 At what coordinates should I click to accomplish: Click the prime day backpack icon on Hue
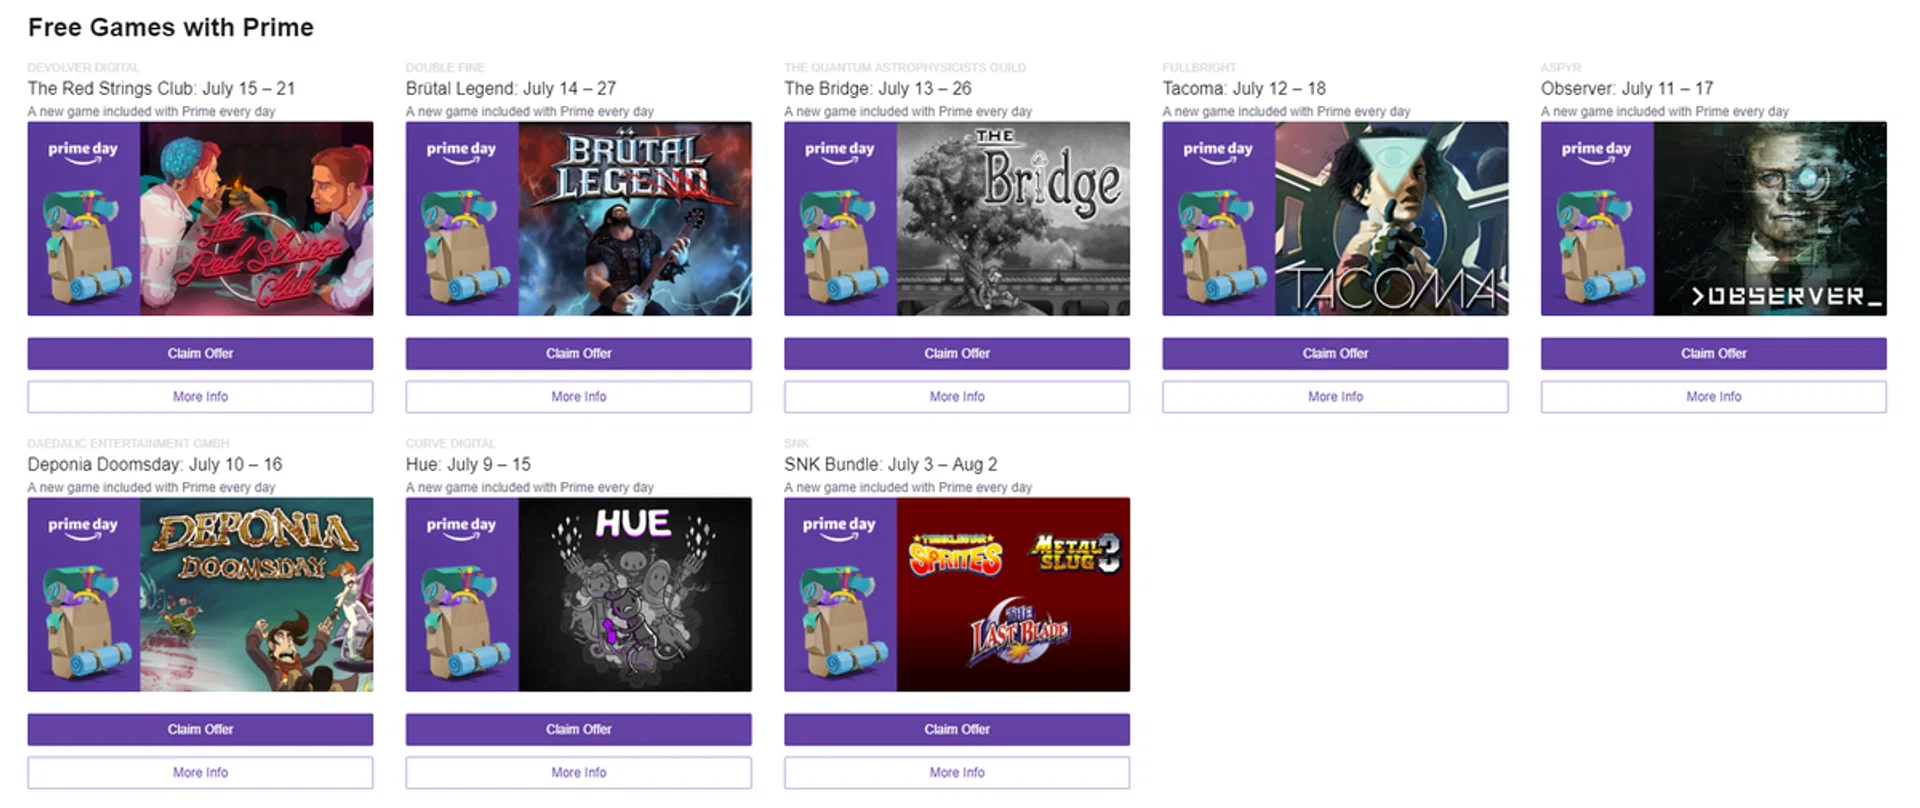click(x=462, y=622)
